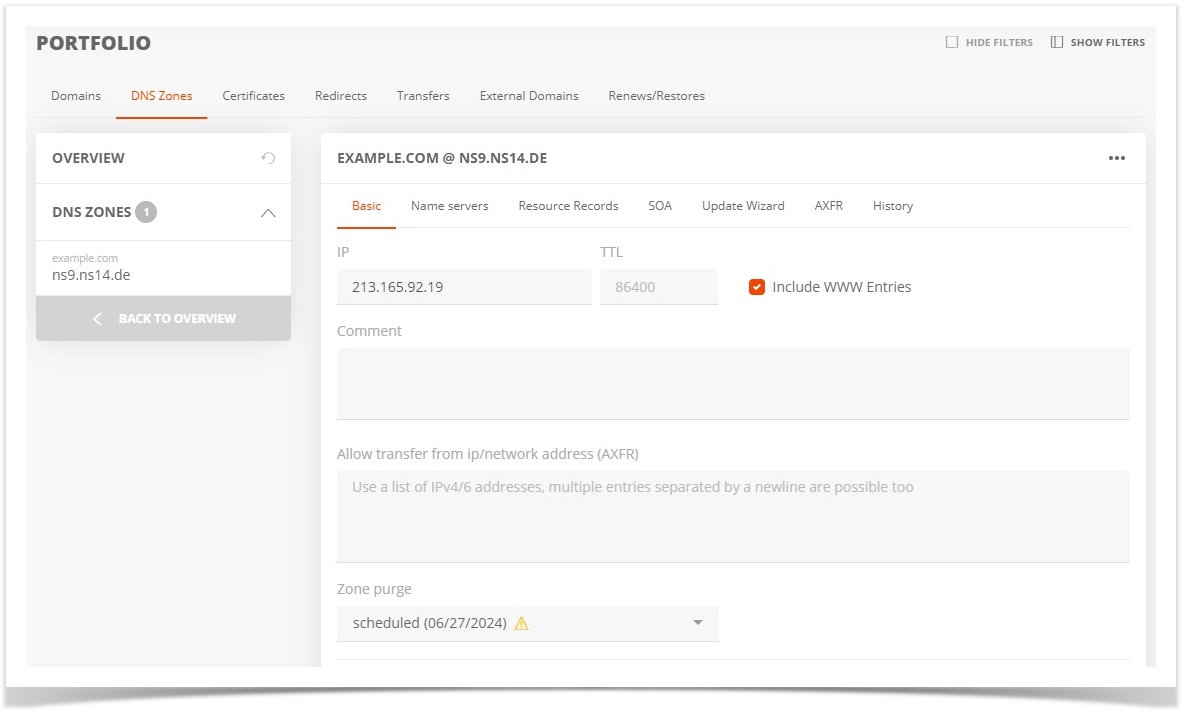Switch to the Domains tab
The height and width of the screenshot is (716, 1190).
click(x=76, y=96)
